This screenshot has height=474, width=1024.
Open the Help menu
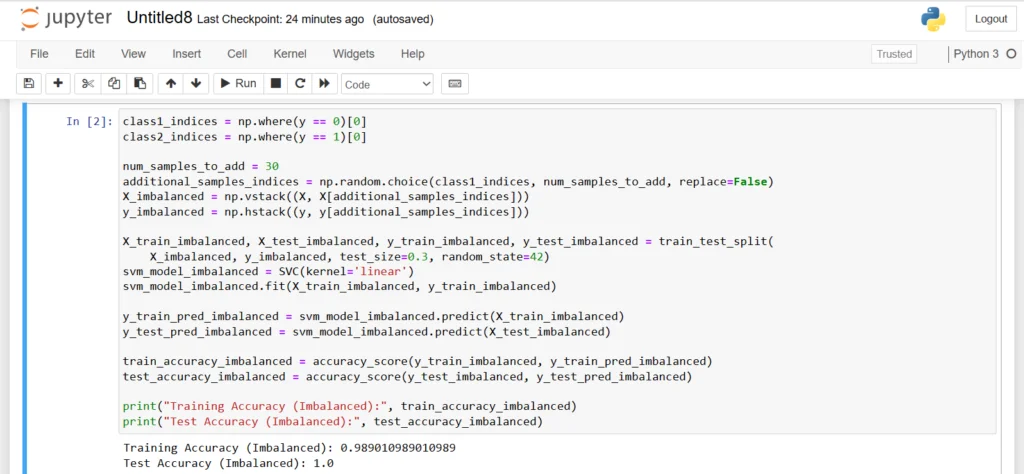pyautogui.click(x=413, y=54)
